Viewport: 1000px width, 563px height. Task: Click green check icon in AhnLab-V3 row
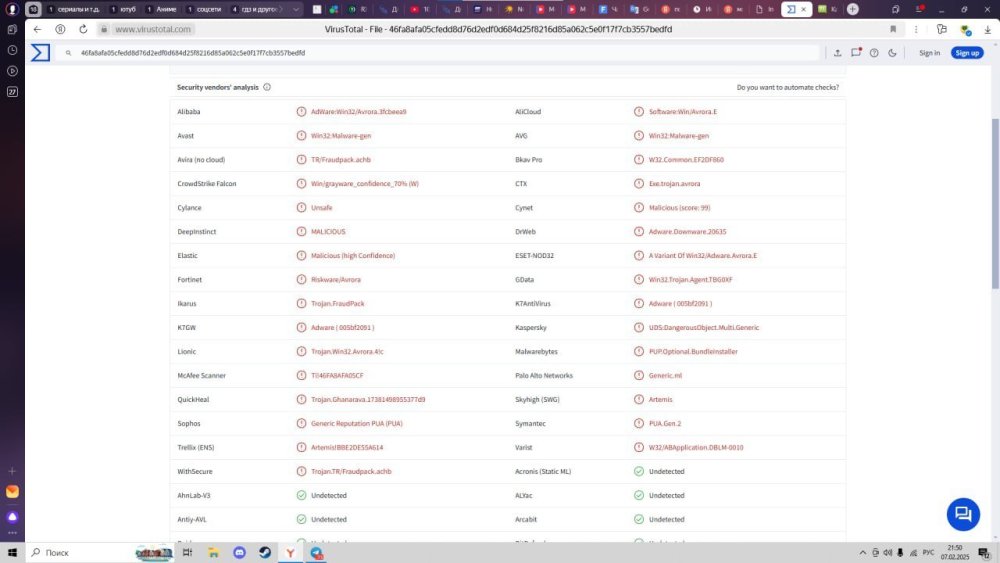(301, 495)
